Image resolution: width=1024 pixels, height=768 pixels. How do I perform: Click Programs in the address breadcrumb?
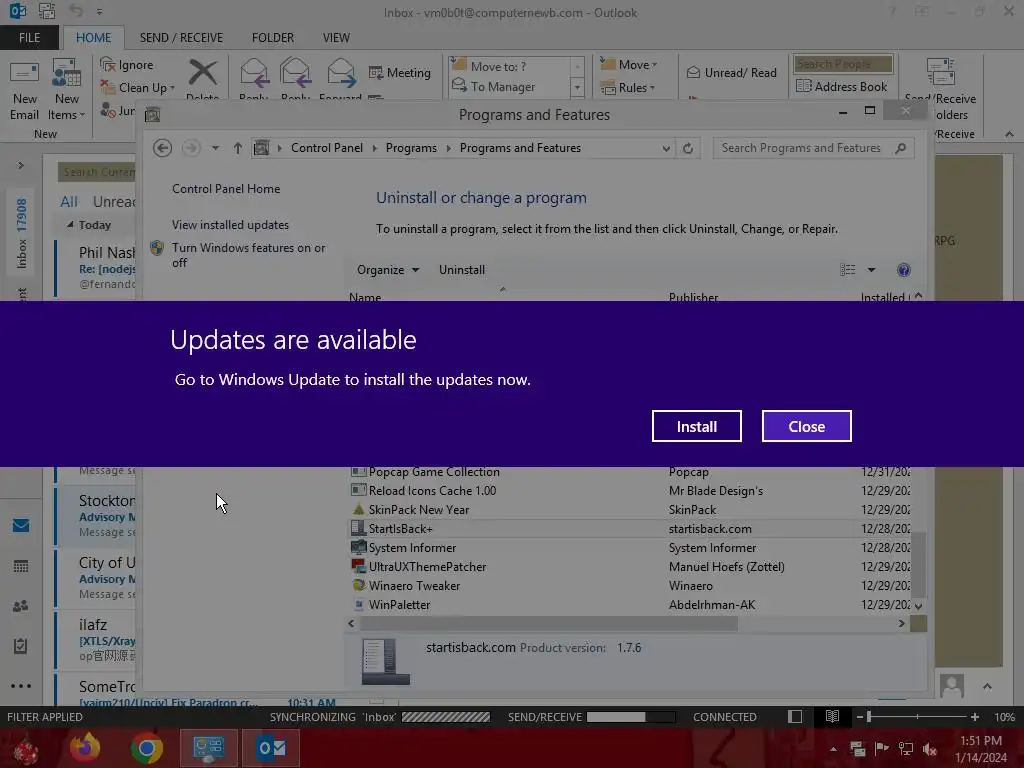click(x=411, y=148)
